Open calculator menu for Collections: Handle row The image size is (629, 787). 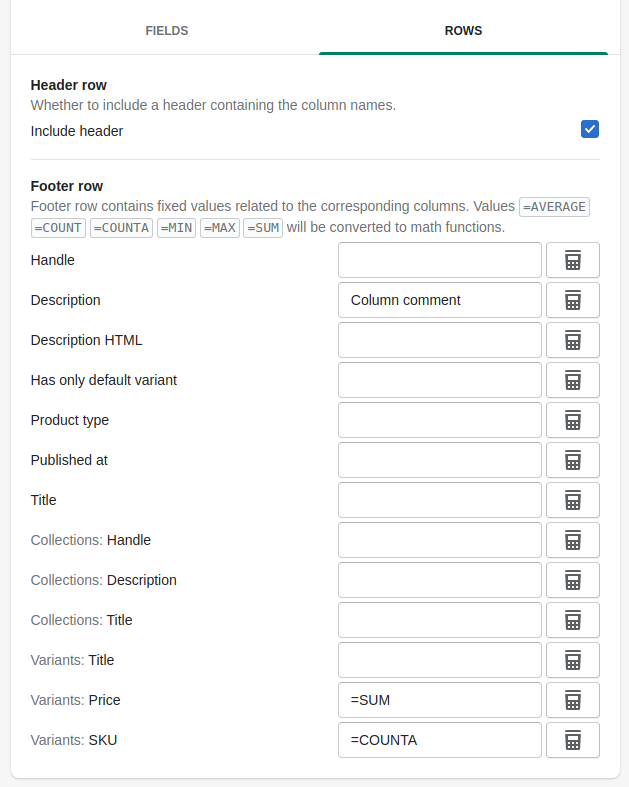click(573, 540)
